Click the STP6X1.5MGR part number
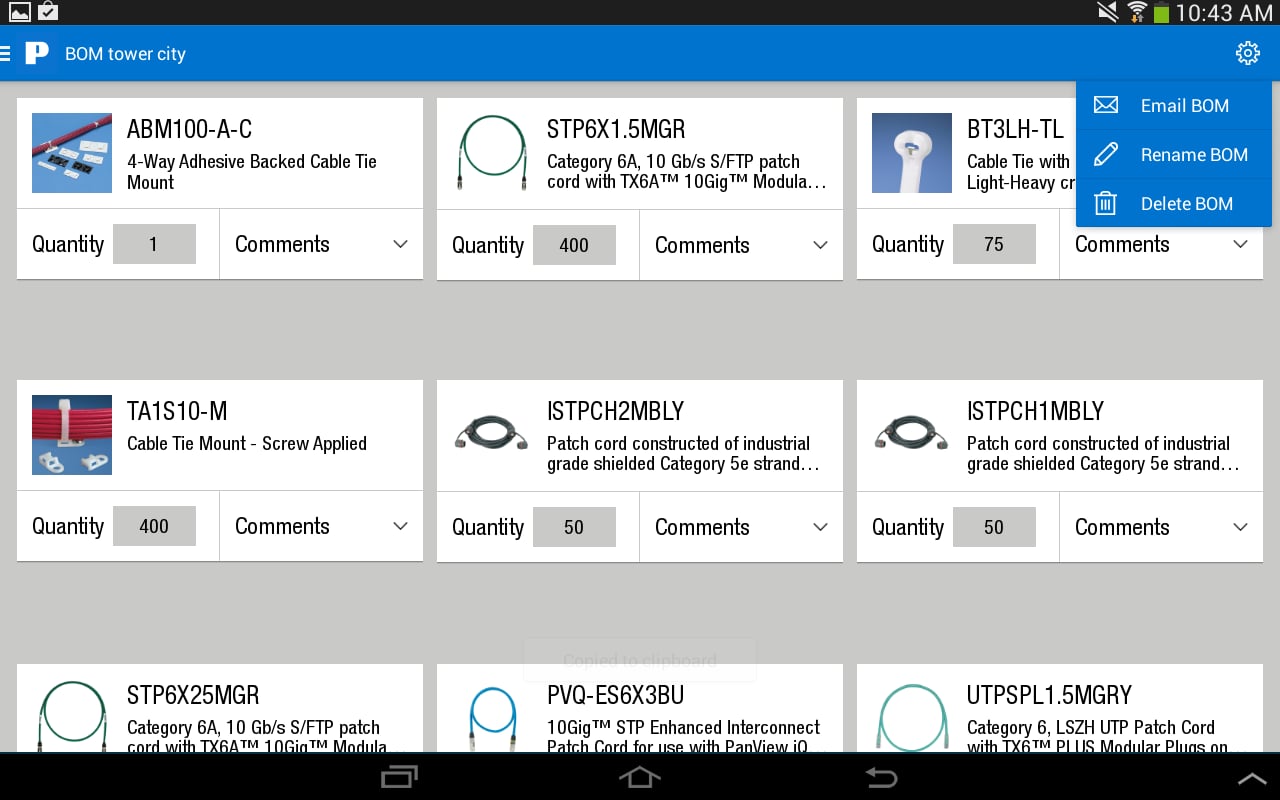The image size is (1280, 800). click(x=616, y=129)
